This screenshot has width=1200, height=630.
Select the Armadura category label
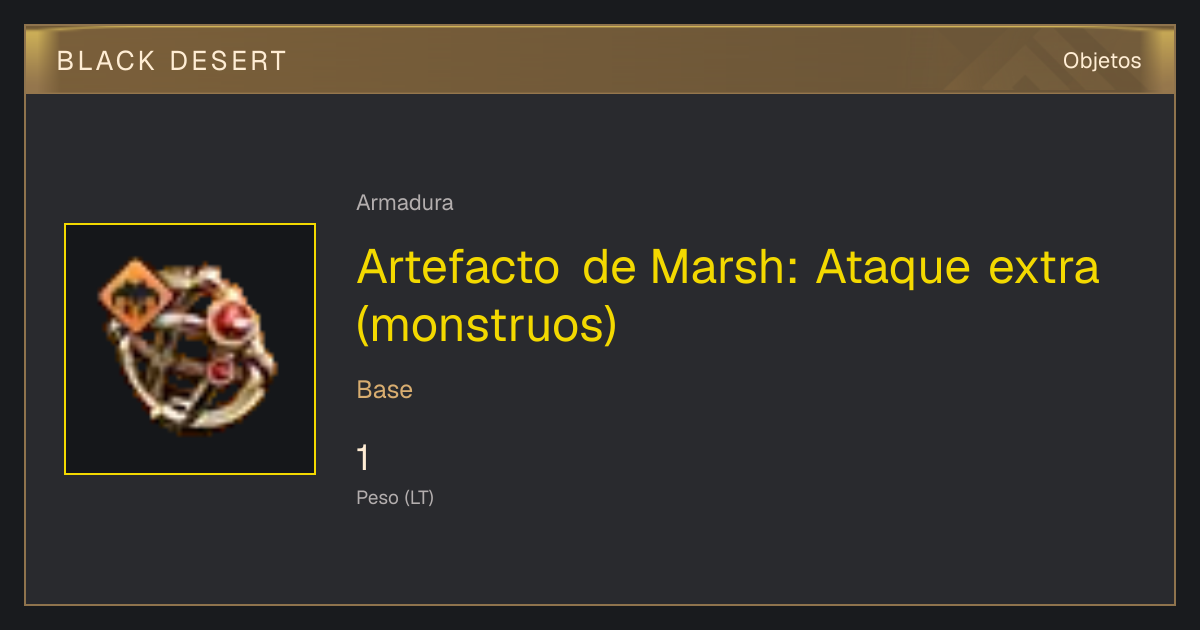(405, 203)
